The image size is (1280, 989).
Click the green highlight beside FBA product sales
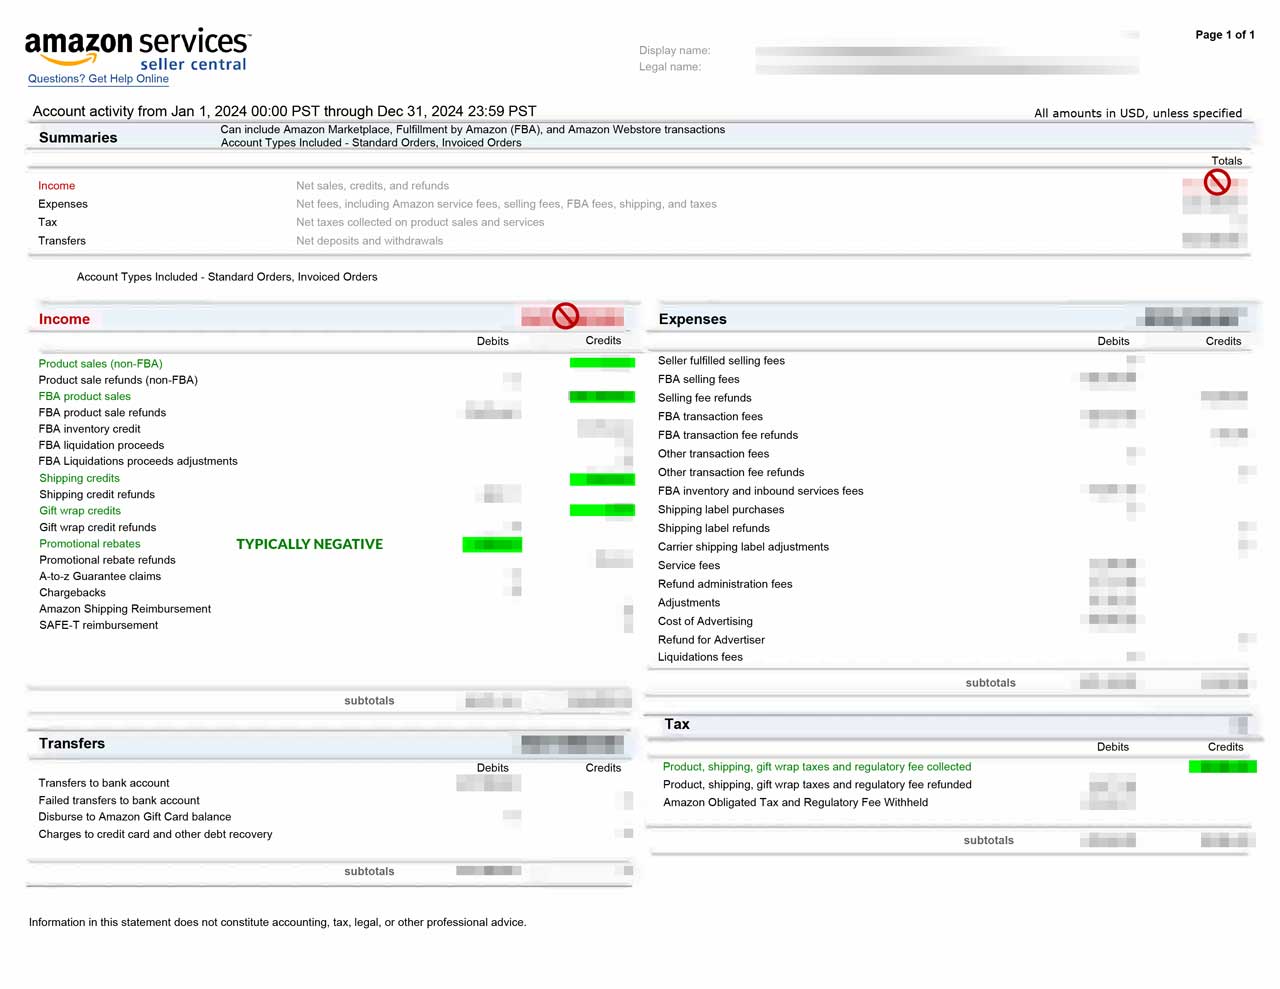[x=602, y=397]
